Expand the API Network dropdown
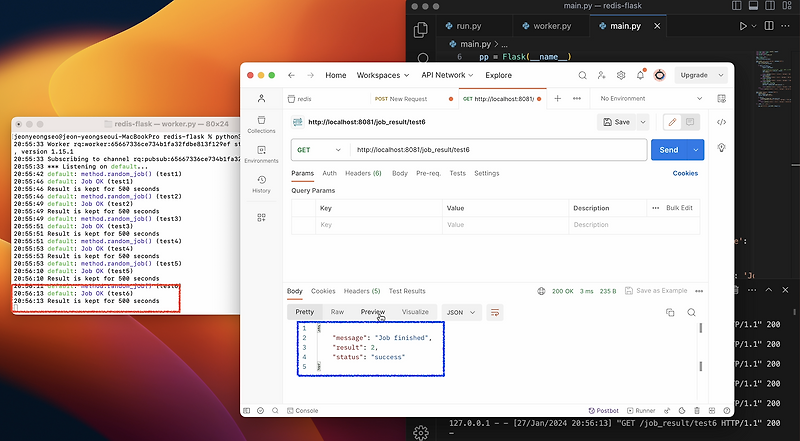Screen dimensions: 800x441 447,75
